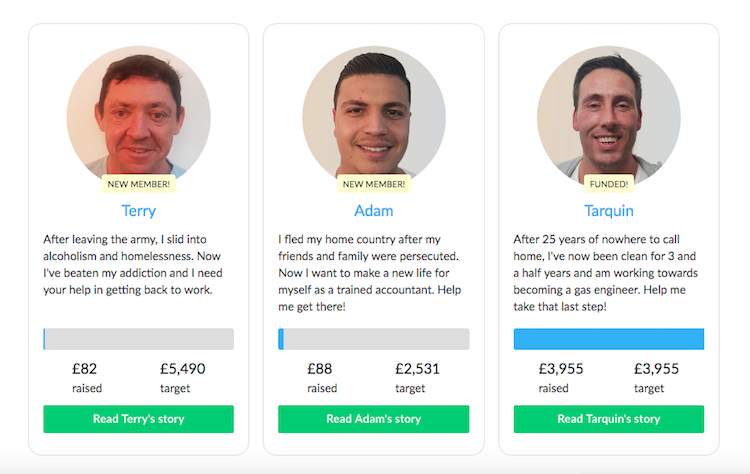Select the £2,531 target amount
Image resolution: width=750 pixels, height=474 pixels.
coord(417,369)
